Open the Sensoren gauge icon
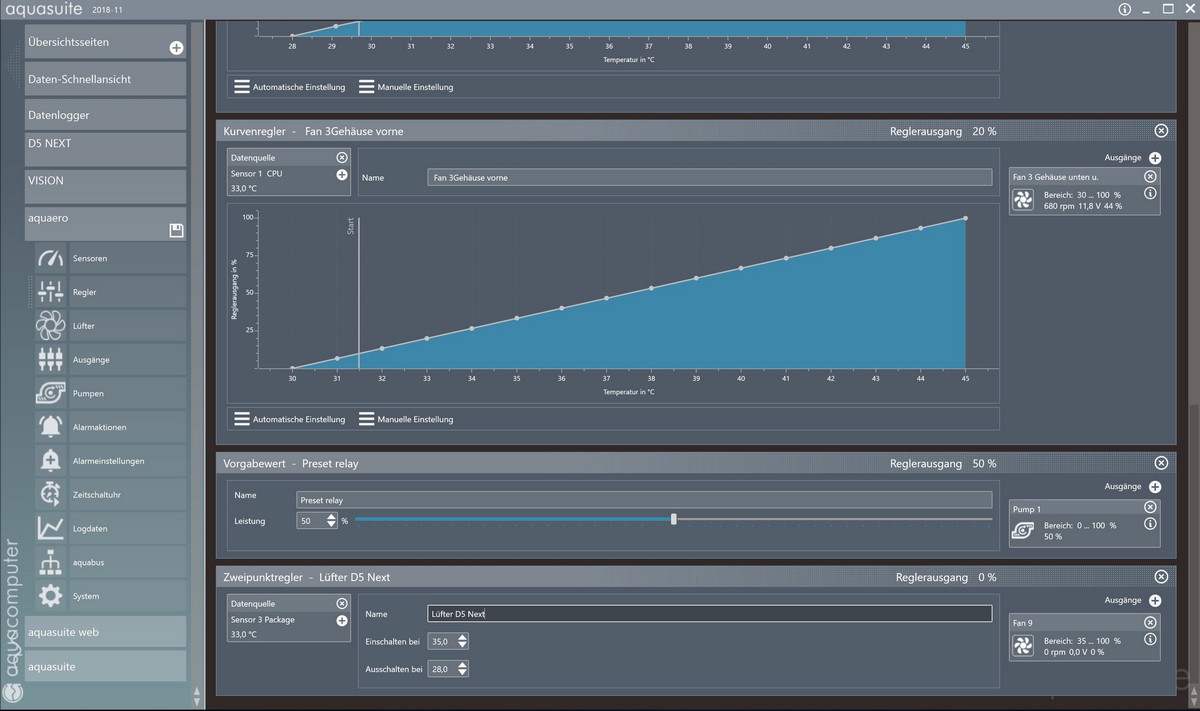 click(x=50, y=258)
